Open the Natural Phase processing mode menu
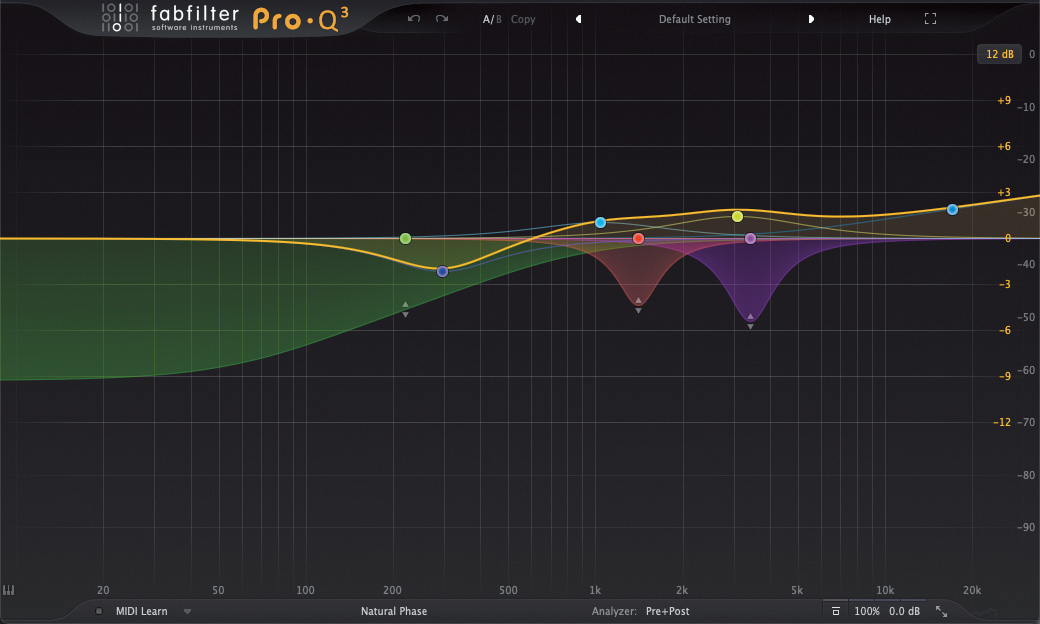1040x624 pixels. (x=394, y=611)
